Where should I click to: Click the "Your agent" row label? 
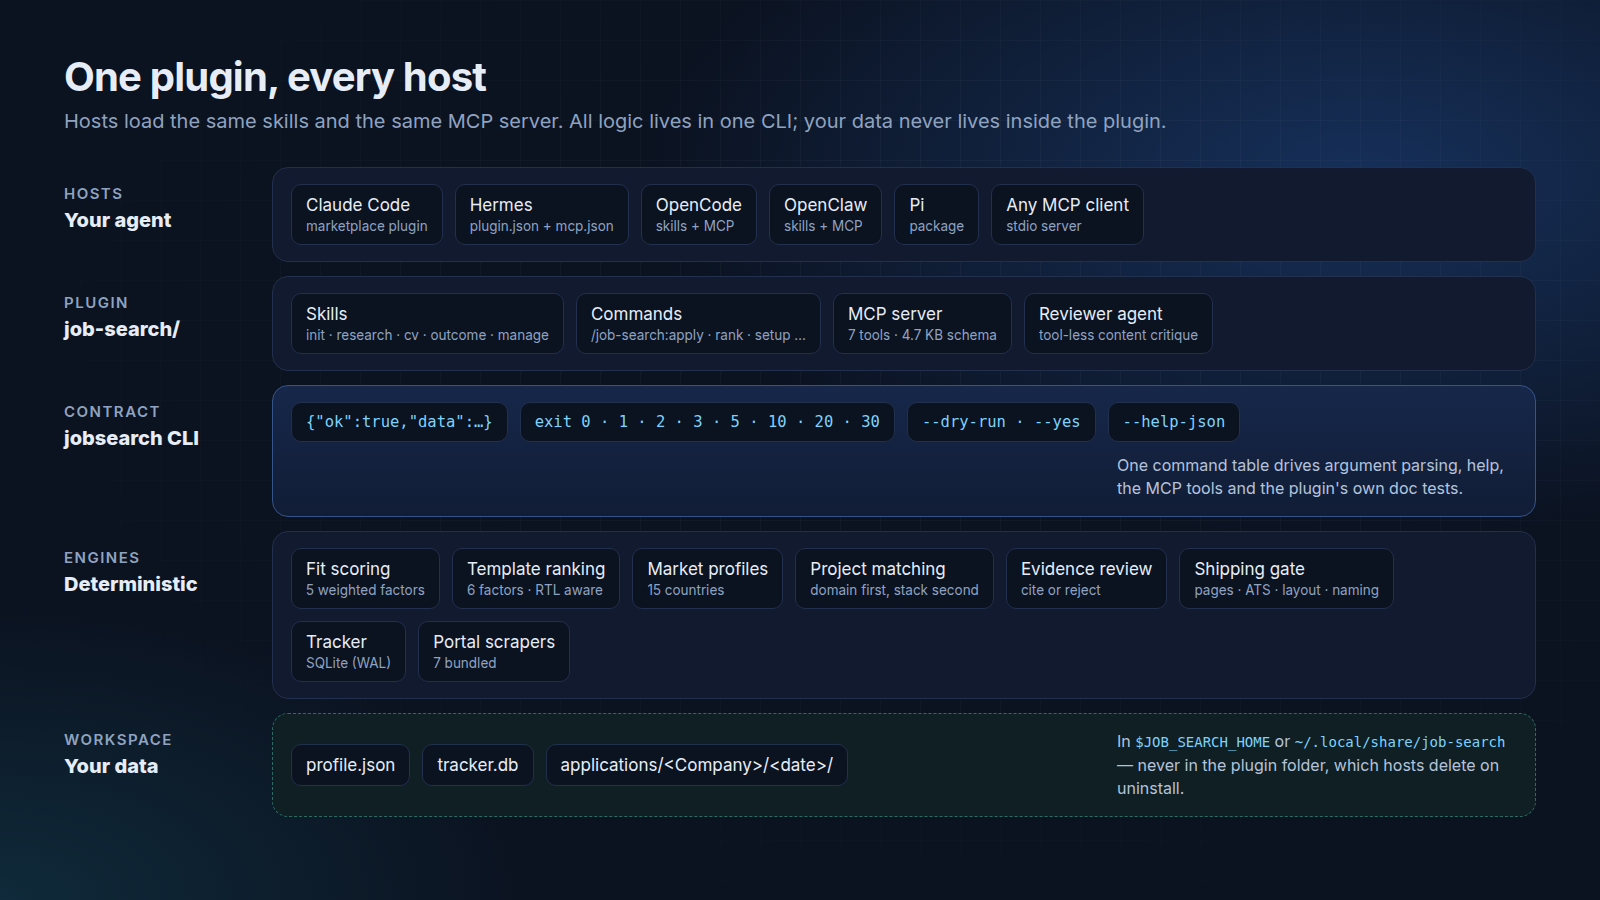[118, 220]
